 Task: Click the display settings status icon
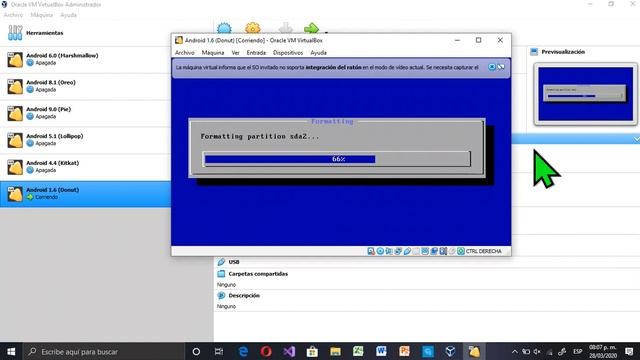(425, 251)
